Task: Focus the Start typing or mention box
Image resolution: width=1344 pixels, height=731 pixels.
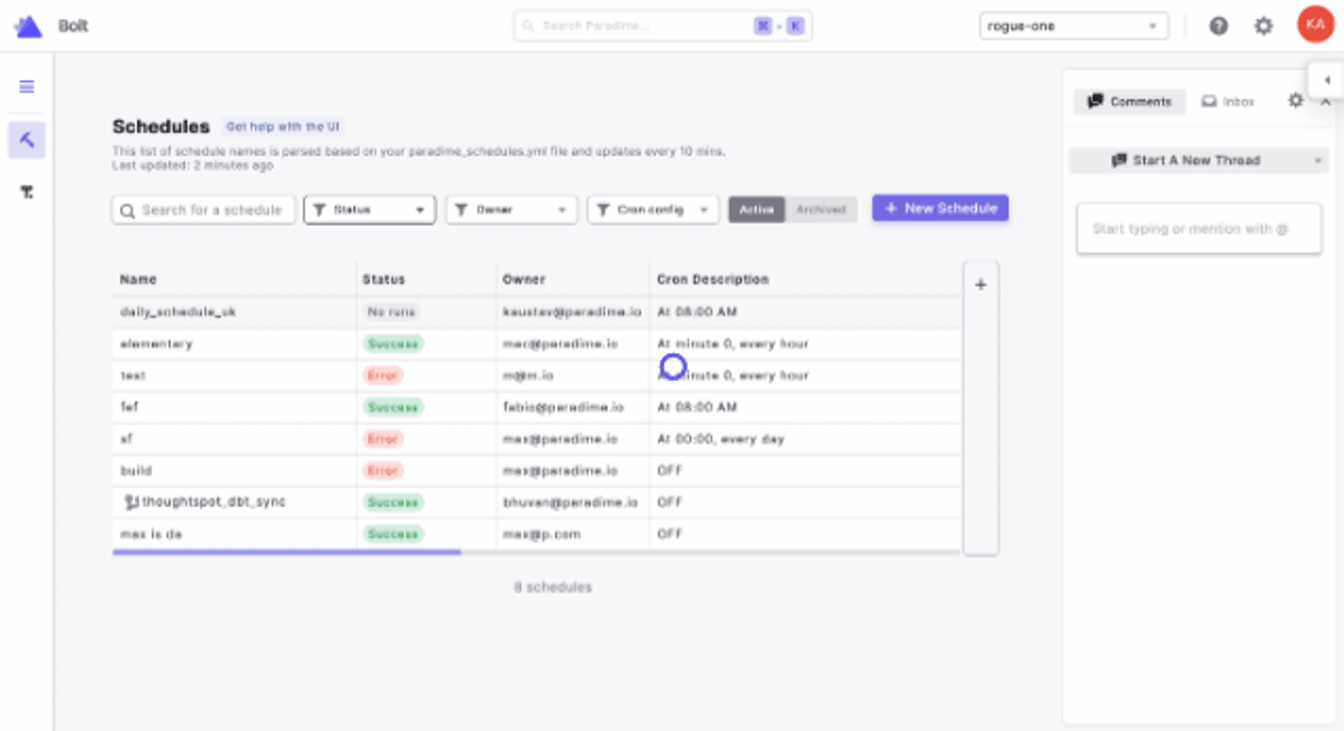Action: (x=1199, y=229)
